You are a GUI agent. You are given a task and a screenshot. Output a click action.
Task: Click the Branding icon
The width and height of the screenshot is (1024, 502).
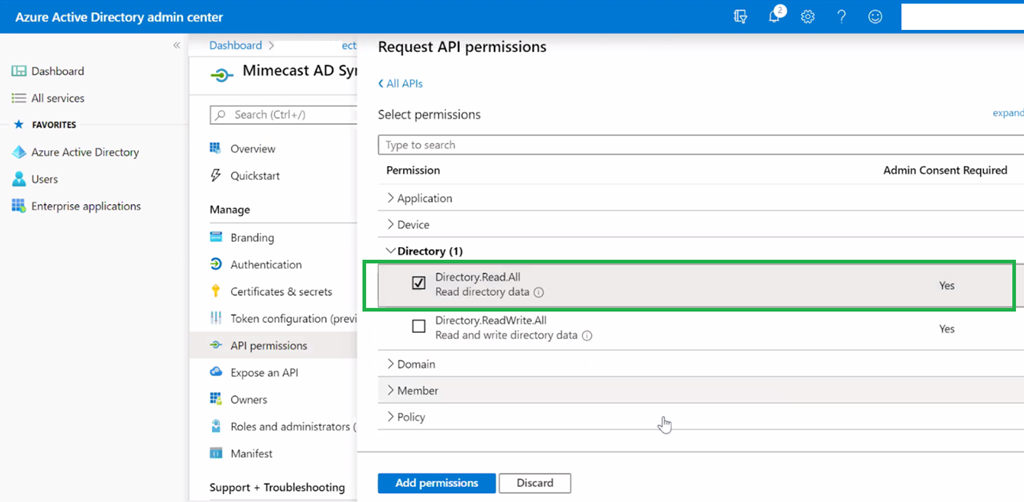[x=216, y=237]
